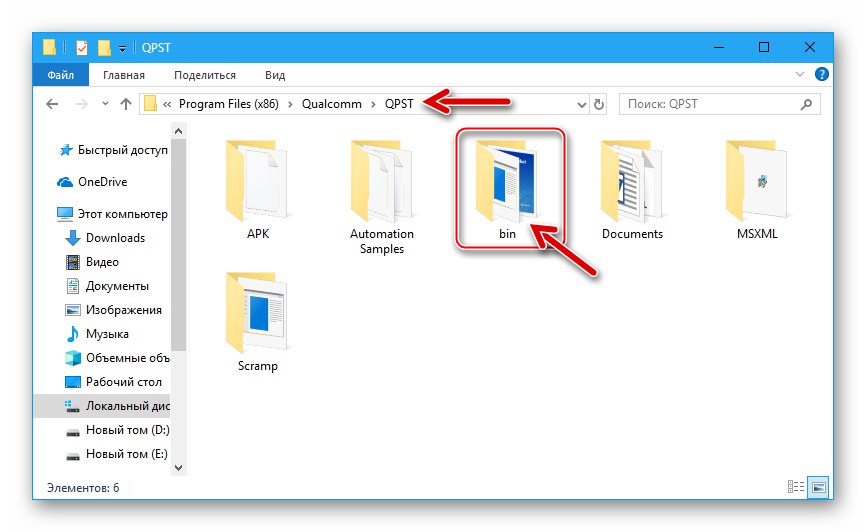Minimize the QPST Explorer window
The image size is (866, 532).
click(719, 48)
